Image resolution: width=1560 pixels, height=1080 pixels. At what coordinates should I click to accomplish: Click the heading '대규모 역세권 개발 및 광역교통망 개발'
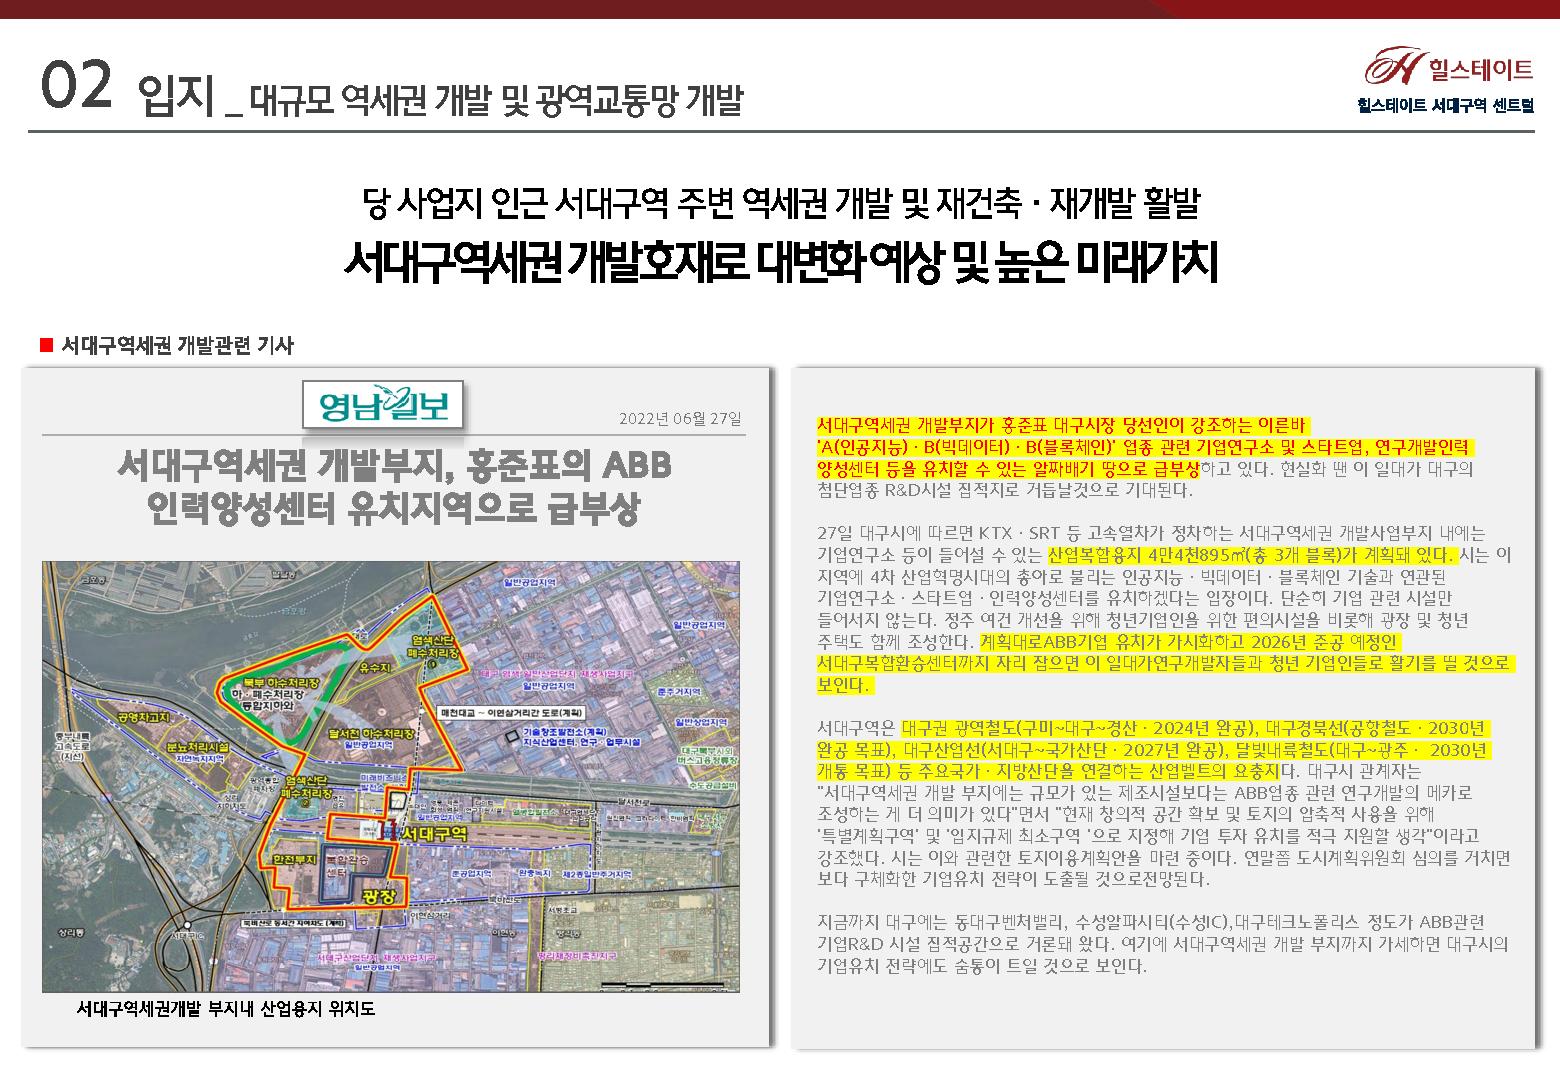(495, 99)
